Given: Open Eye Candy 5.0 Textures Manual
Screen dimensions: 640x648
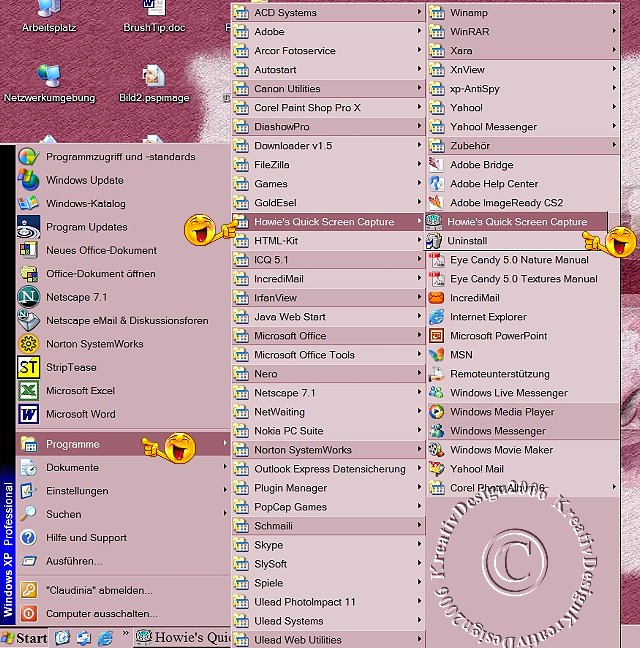Looking at the screenshot, I should (523, 279).
